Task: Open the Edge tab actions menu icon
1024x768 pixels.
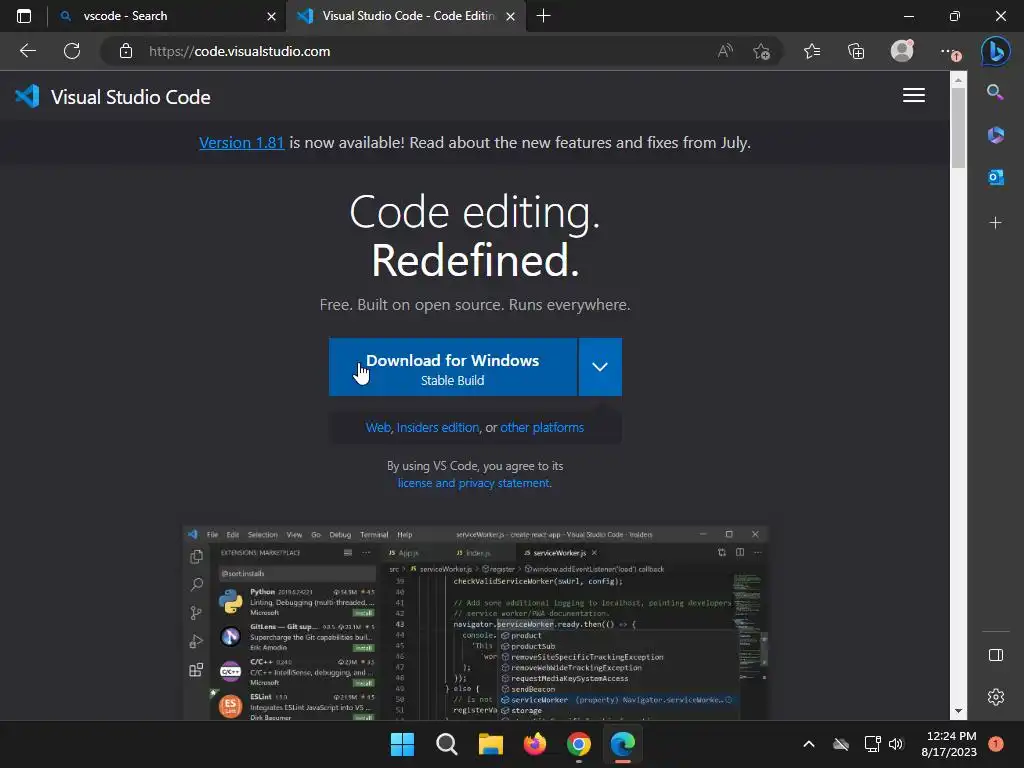Action: (x=24, y=16)
